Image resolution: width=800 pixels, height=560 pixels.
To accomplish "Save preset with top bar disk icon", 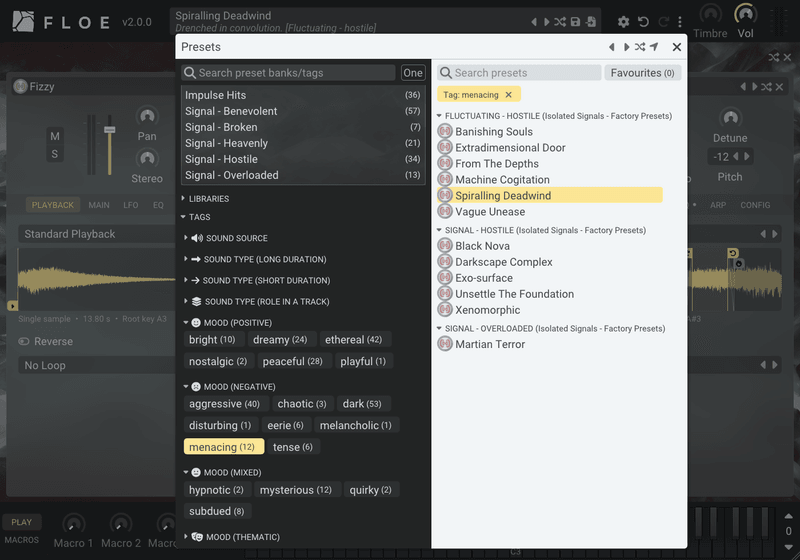I will tap(576, 22).
